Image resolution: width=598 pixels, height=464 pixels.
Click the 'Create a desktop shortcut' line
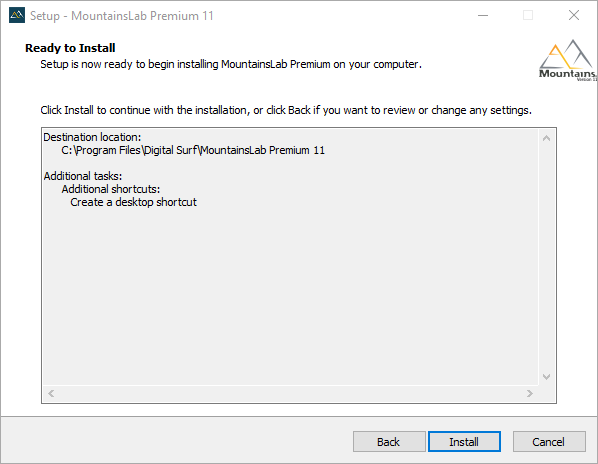(x=133, y=202)
